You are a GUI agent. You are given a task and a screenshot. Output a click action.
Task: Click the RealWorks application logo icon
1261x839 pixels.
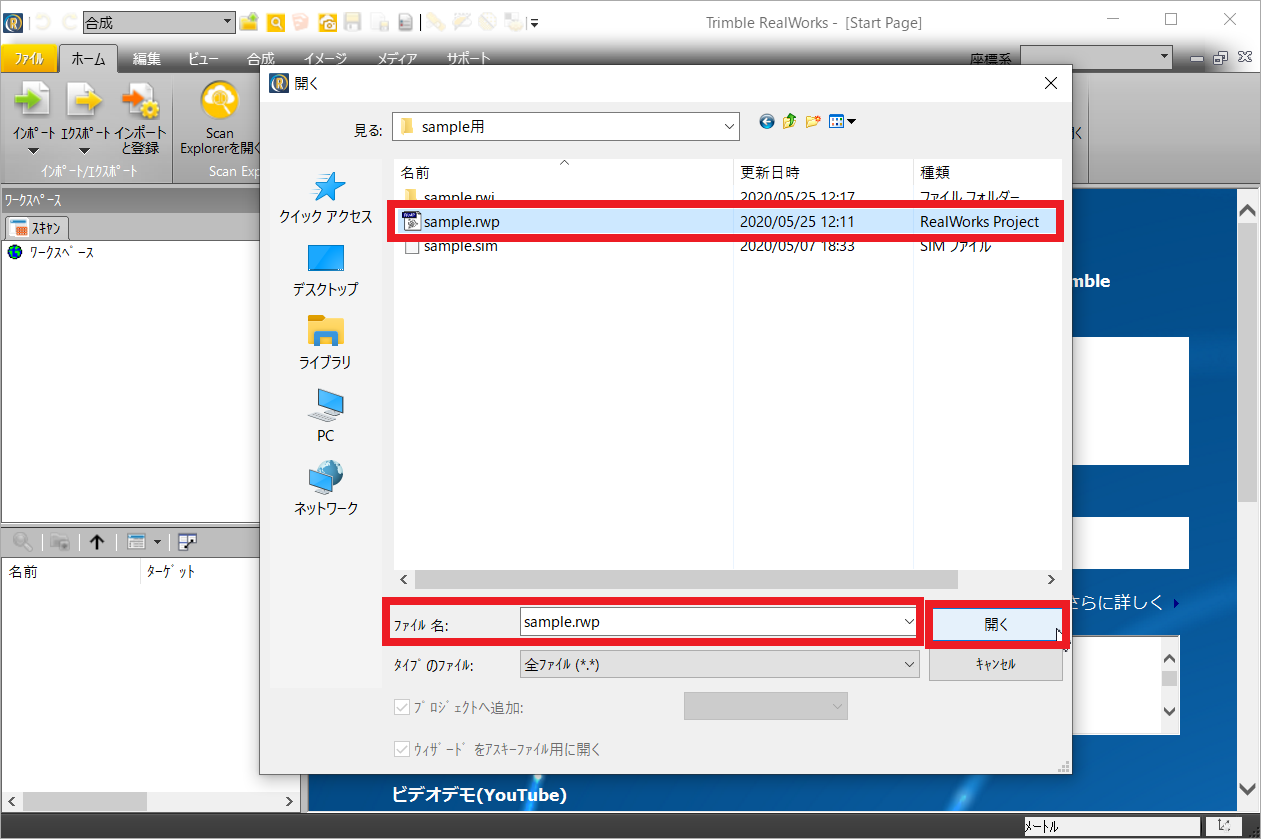[13, 22]
